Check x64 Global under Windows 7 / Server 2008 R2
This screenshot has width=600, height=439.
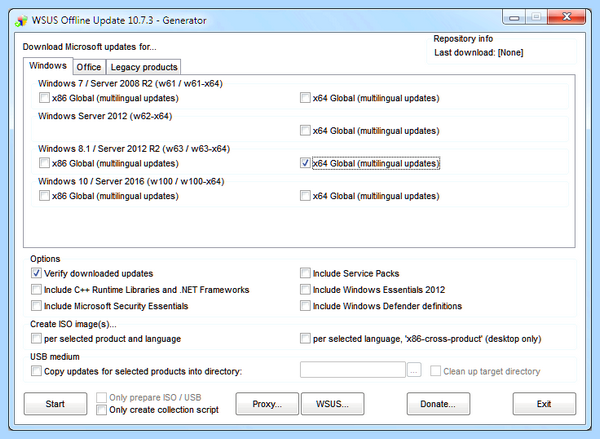click(305, 98)
